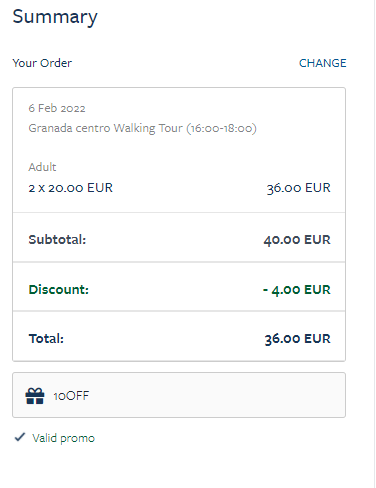376x488 pixels.
Task: Select the Summary heading text
Action: coord(55,17)
